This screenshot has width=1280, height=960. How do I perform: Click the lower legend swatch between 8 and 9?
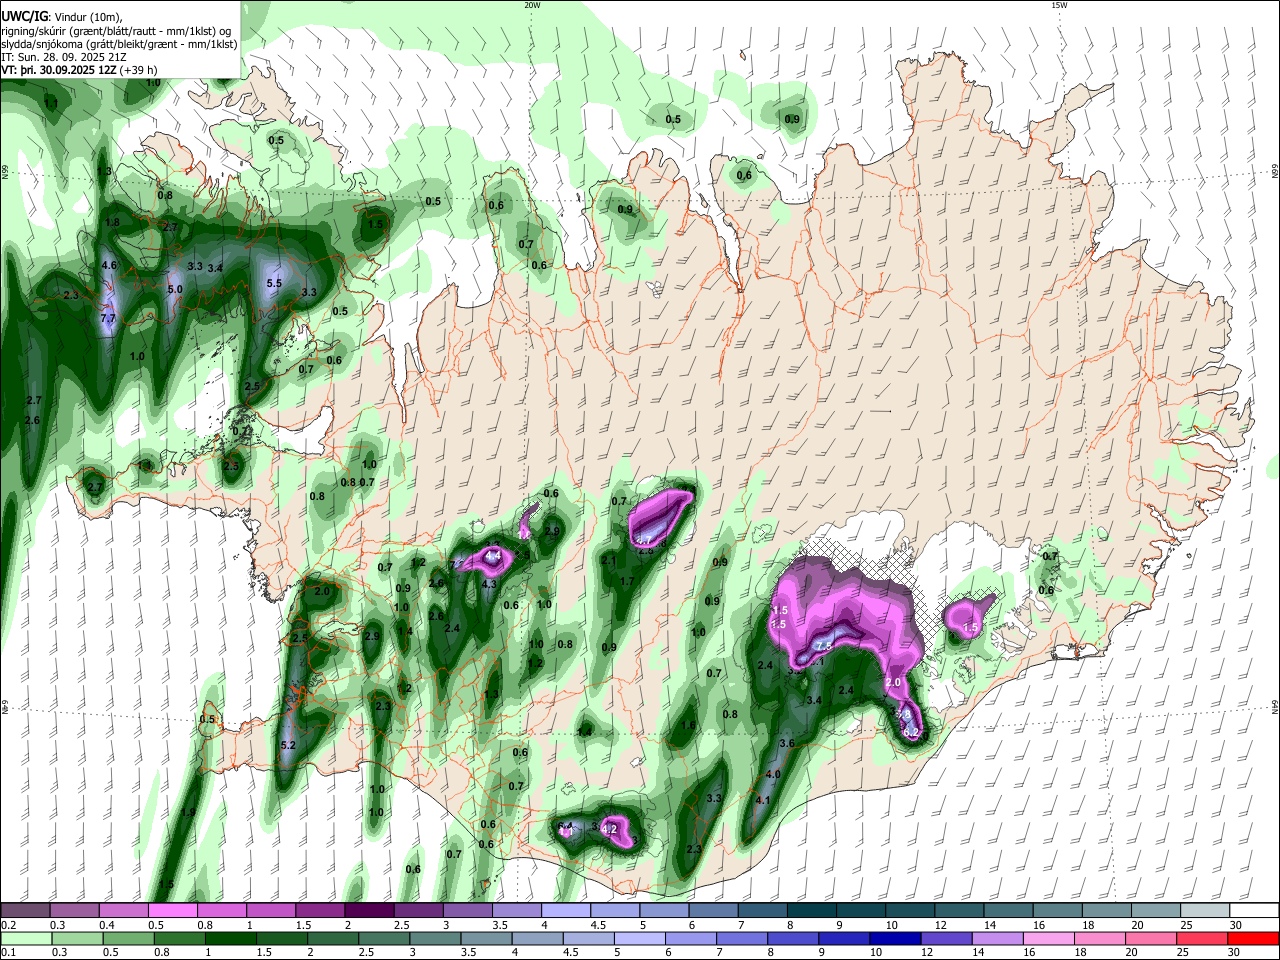[x=796, y=938]
